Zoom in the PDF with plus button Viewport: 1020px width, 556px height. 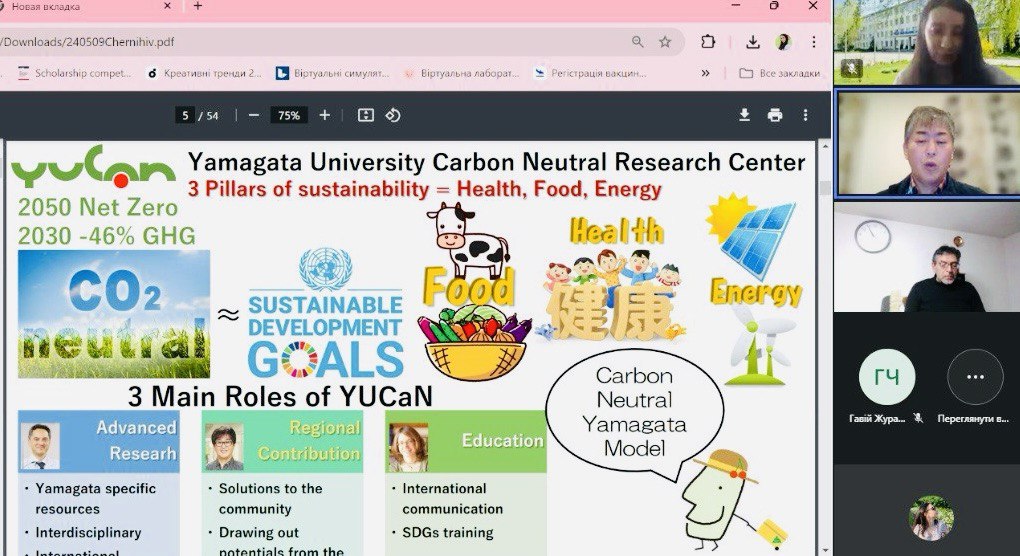tap(324, 116)
